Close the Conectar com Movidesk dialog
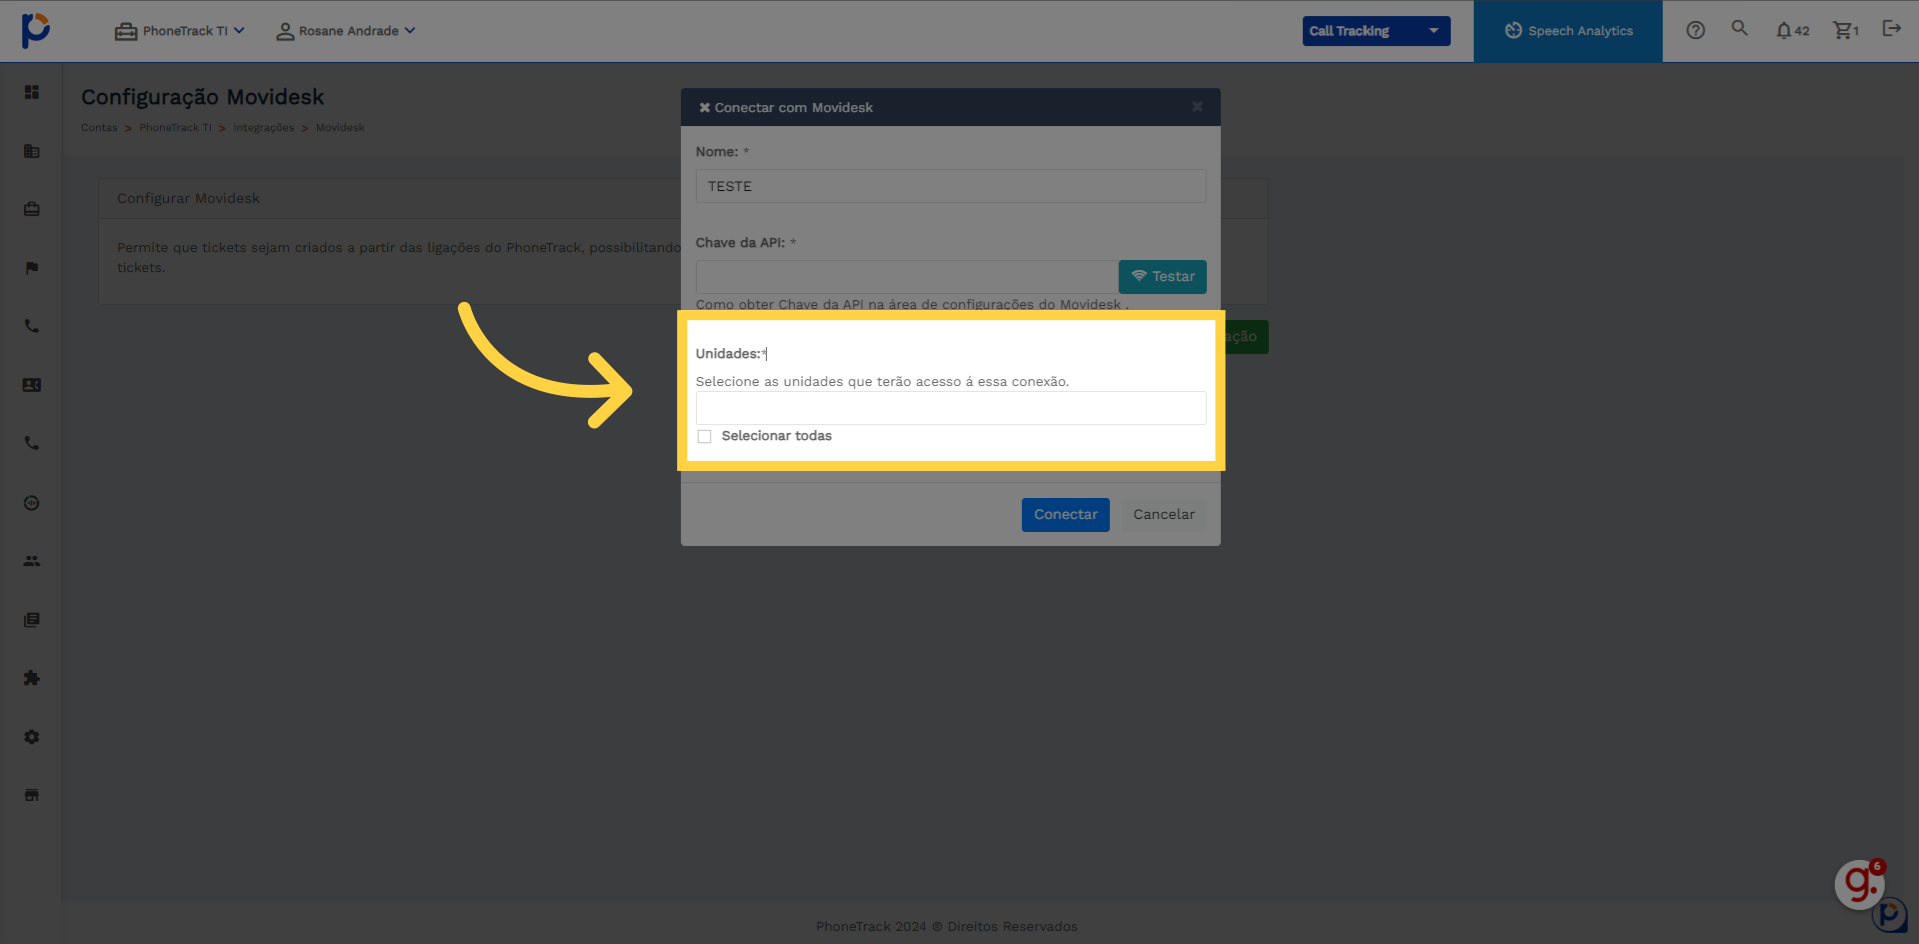 [x=1197, y=107]
